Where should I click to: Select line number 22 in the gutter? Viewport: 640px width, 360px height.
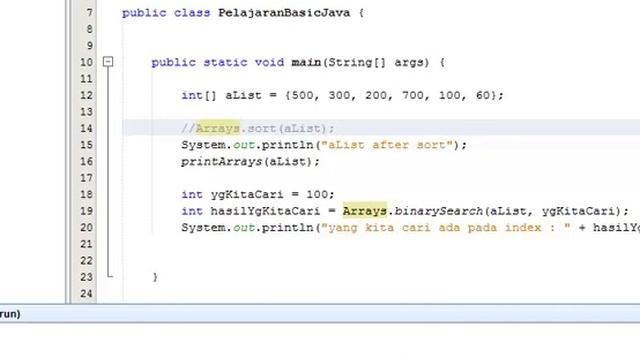tap(86, 260)
